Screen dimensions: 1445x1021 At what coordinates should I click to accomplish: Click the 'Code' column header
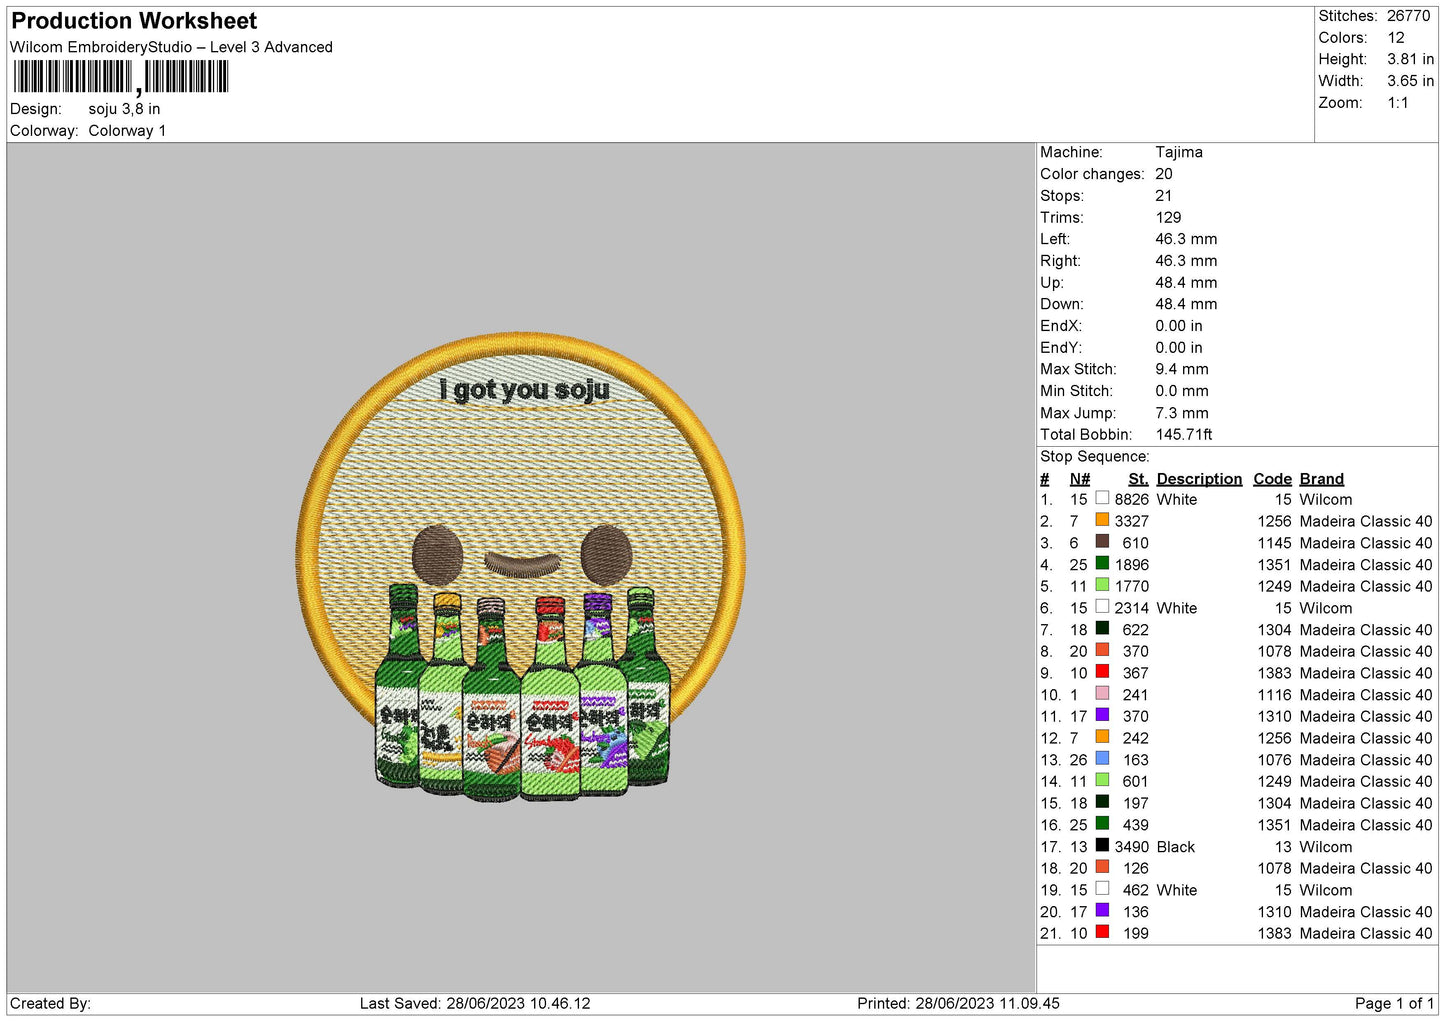coord(1273,479)
